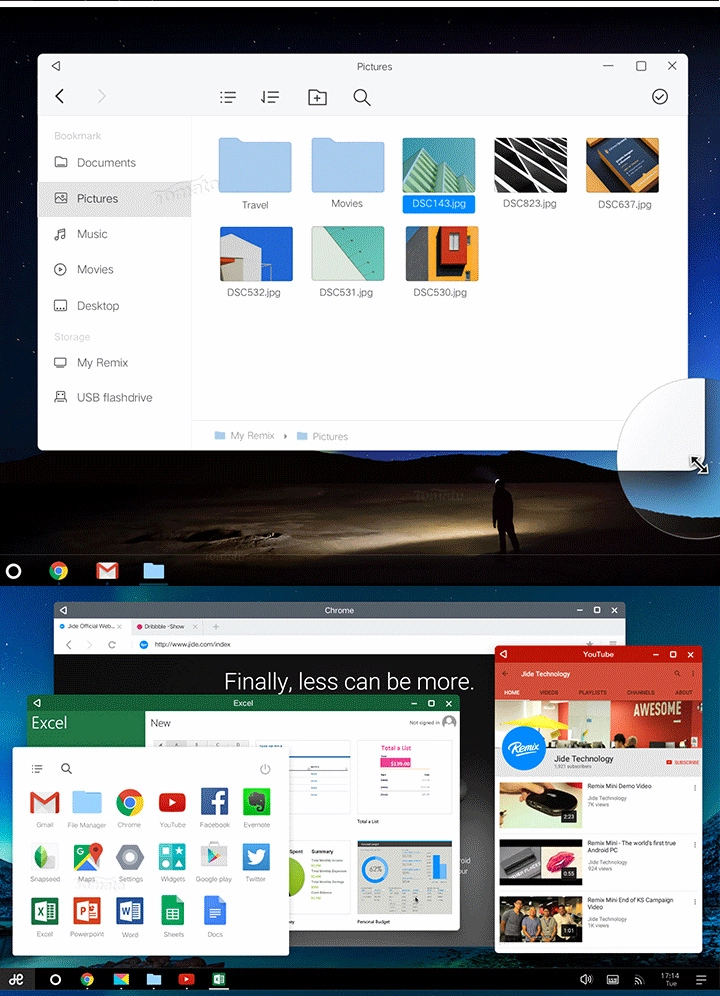Open Evernote in the app launcher
This screenshot has width=720, height=996.
257,807
